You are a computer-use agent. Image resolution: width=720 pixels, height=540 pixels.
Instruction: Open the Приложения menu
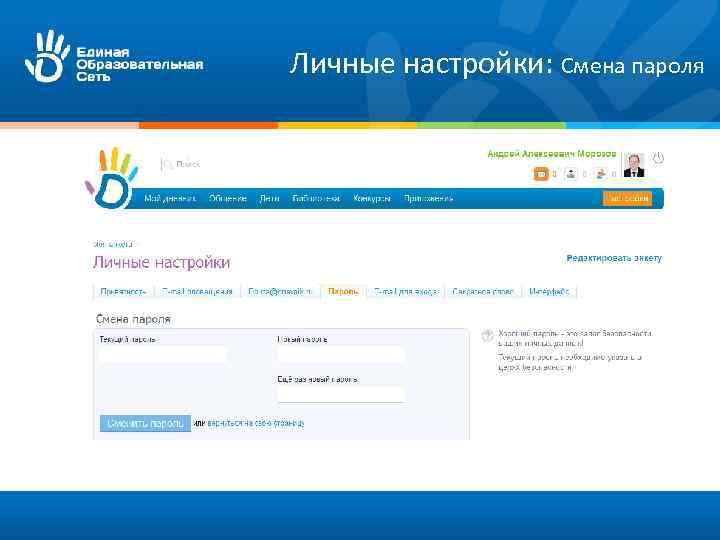coord(428,198)
